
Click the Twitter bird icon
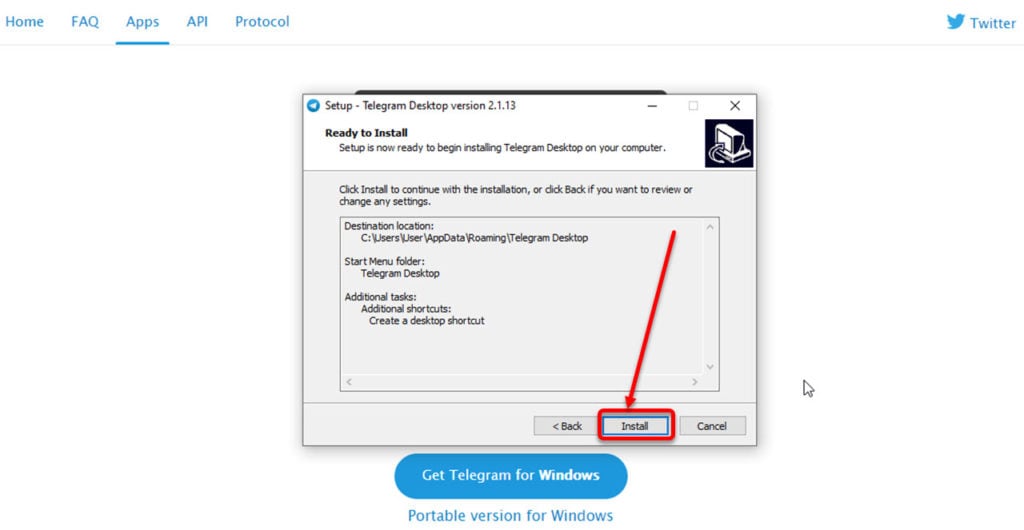pyautogui.click(x=955, y=22)
